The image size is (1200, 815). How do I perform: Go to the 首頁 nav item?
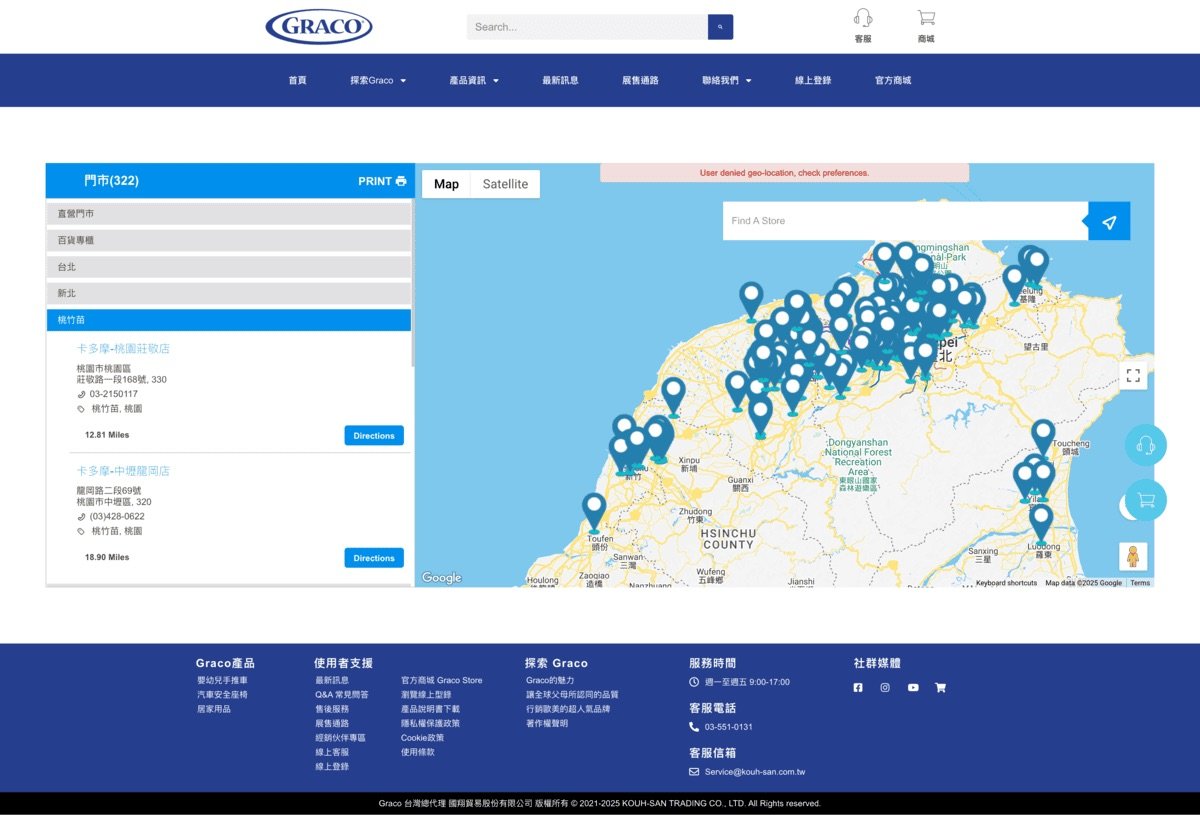[x=297, y=80]
